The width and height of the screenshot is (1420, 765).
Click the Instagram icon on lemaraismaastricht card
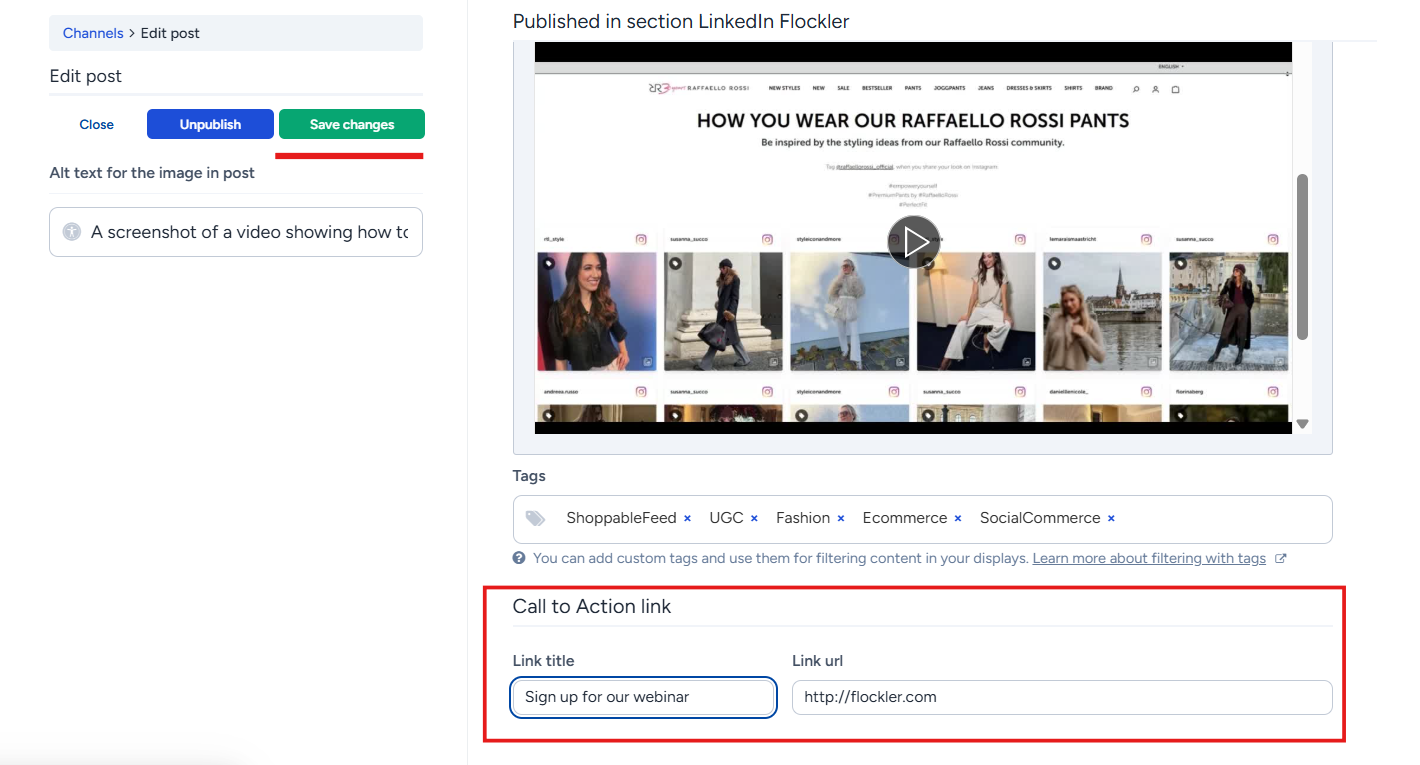[1147, 239]
